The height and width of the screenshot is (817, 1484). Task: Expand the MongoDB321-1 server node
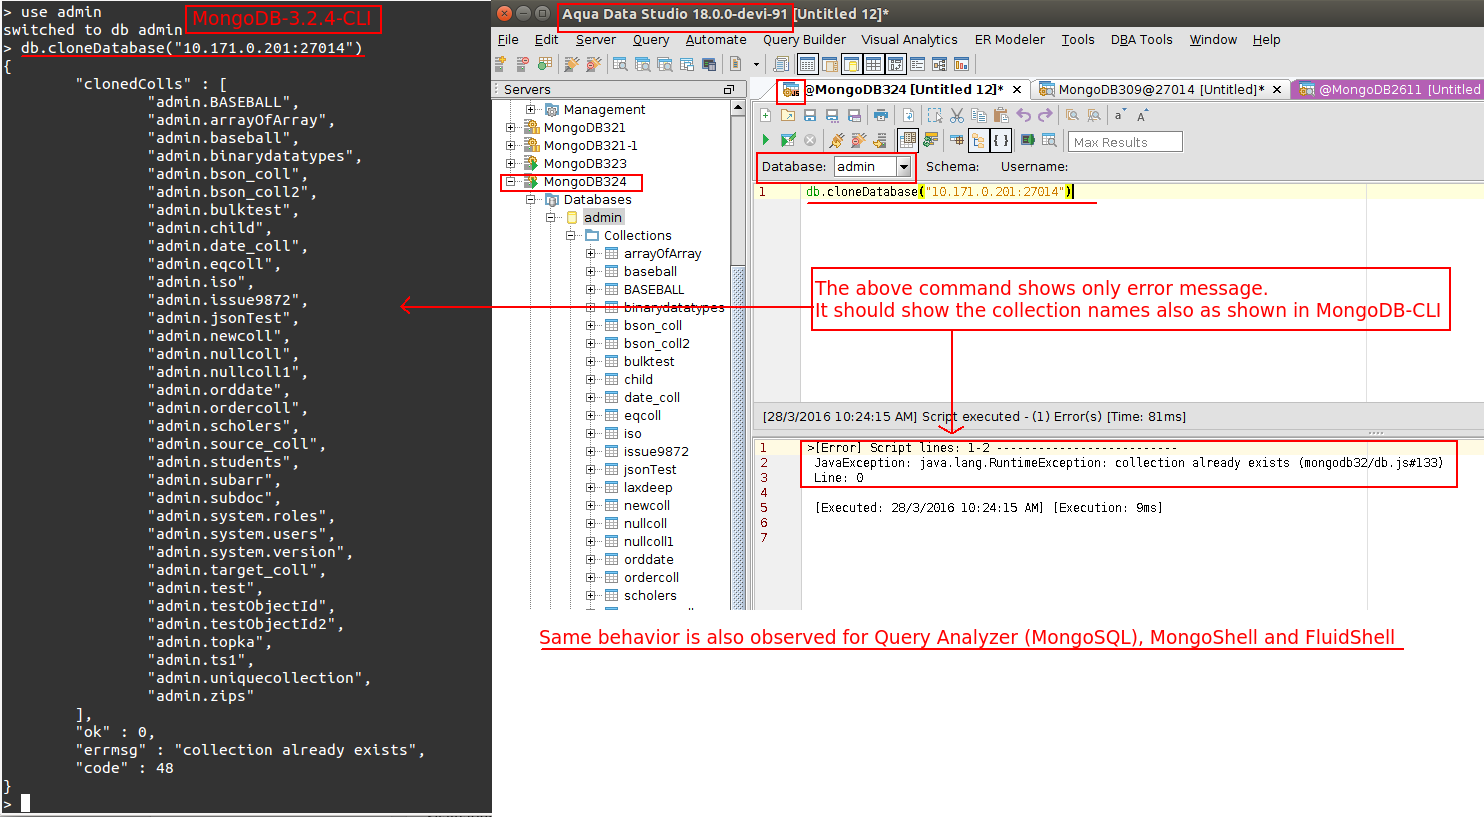510,145
